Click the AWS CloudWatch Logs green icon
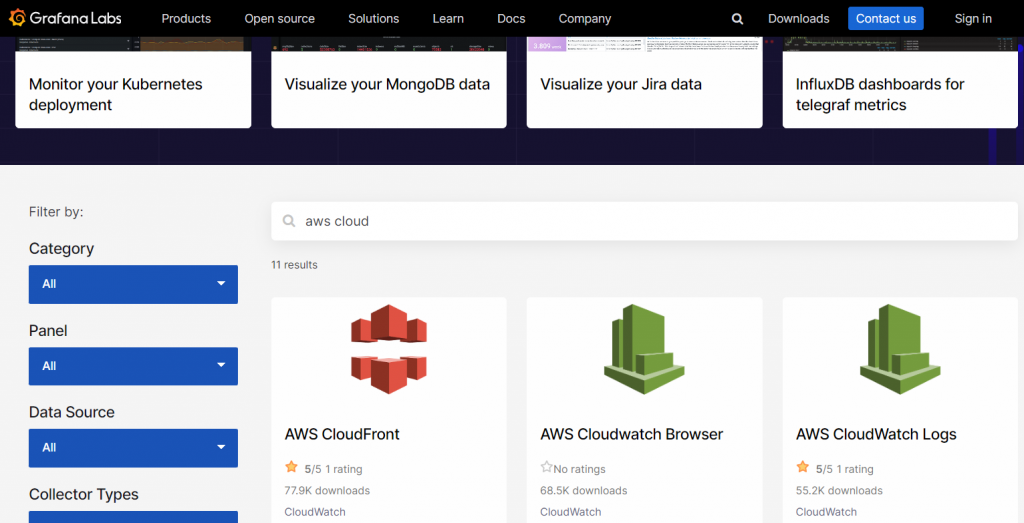The width and height of the screenshot is (1024, 523). 900,349
